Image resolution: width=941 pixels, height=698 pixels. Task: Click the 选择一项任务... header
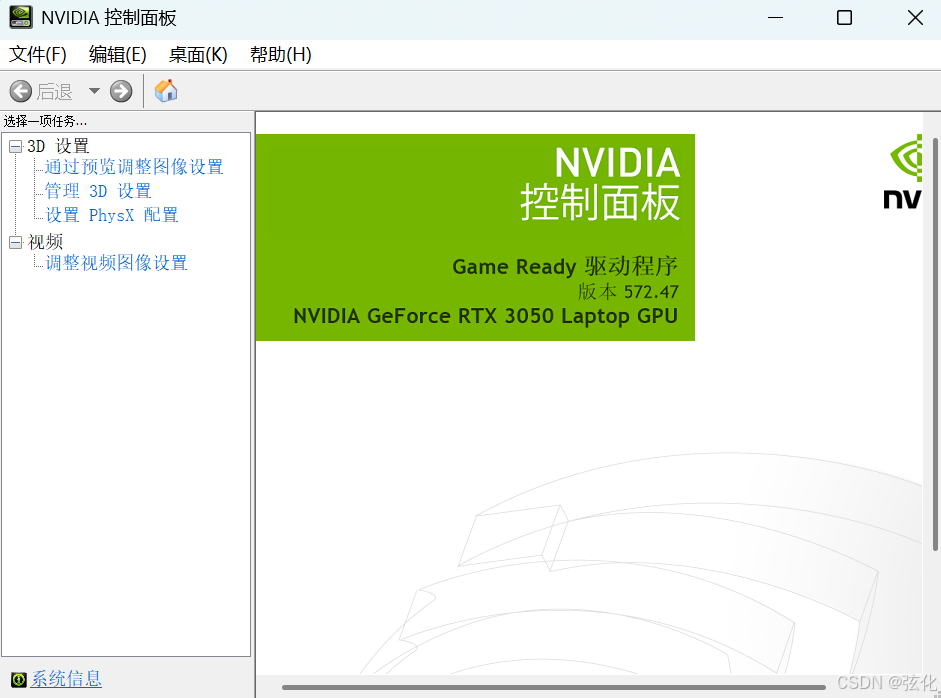[45, 121]
